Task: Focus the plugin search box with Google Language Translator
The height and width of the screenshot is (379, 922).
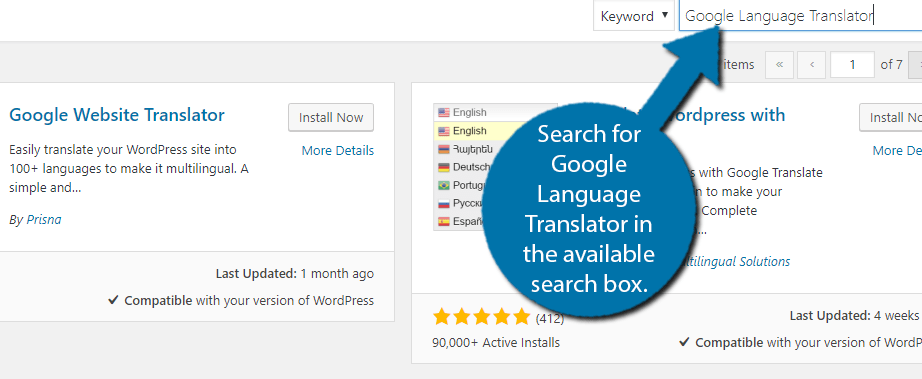Action: pyautogui.click(x=800, y=16)
